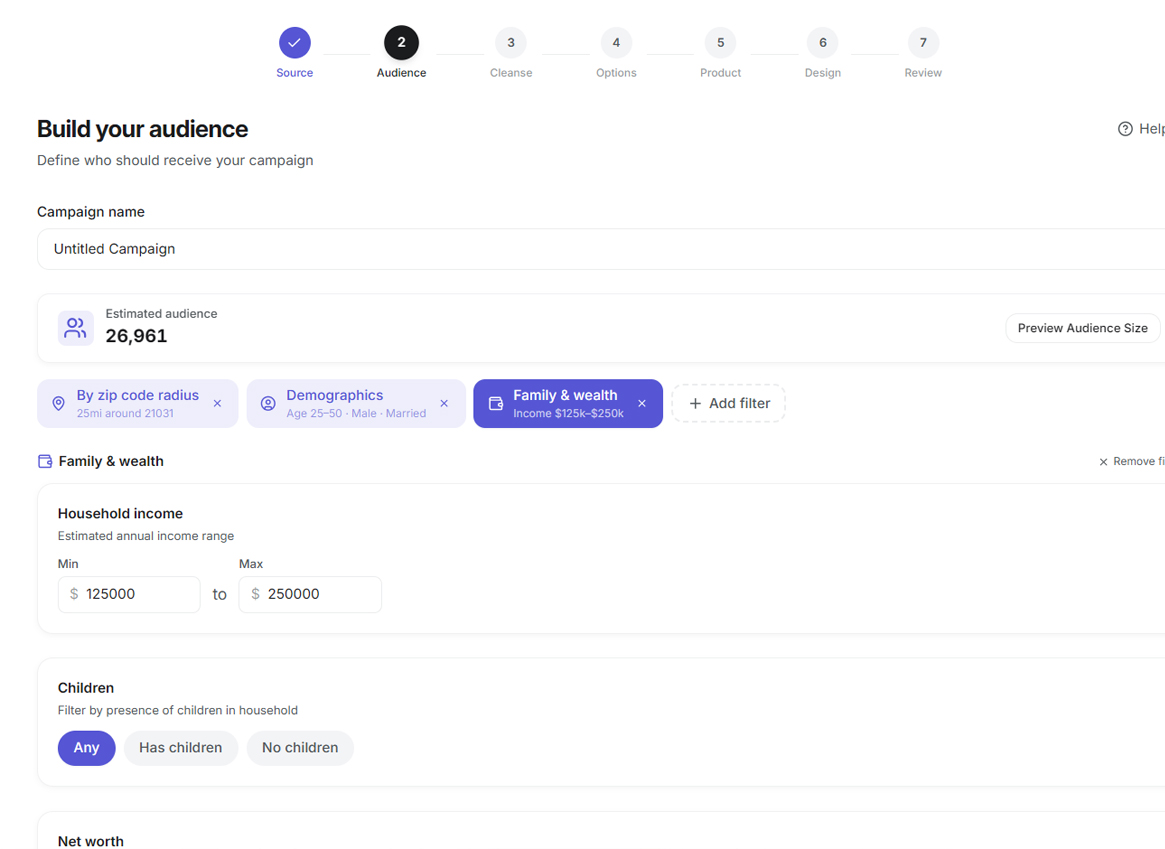Select step 2 Audience circle
The width and height of the screenshot is (1165, 849).
coord(401,43)
